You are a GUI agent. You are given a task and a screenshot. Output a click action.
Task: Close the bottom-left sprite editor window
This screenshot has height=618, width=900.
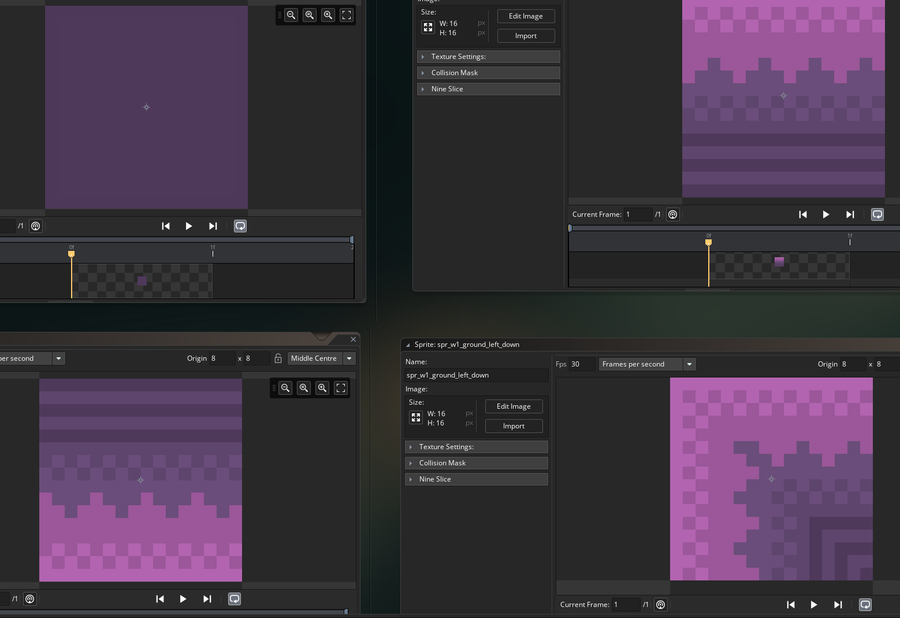point(353,340)
